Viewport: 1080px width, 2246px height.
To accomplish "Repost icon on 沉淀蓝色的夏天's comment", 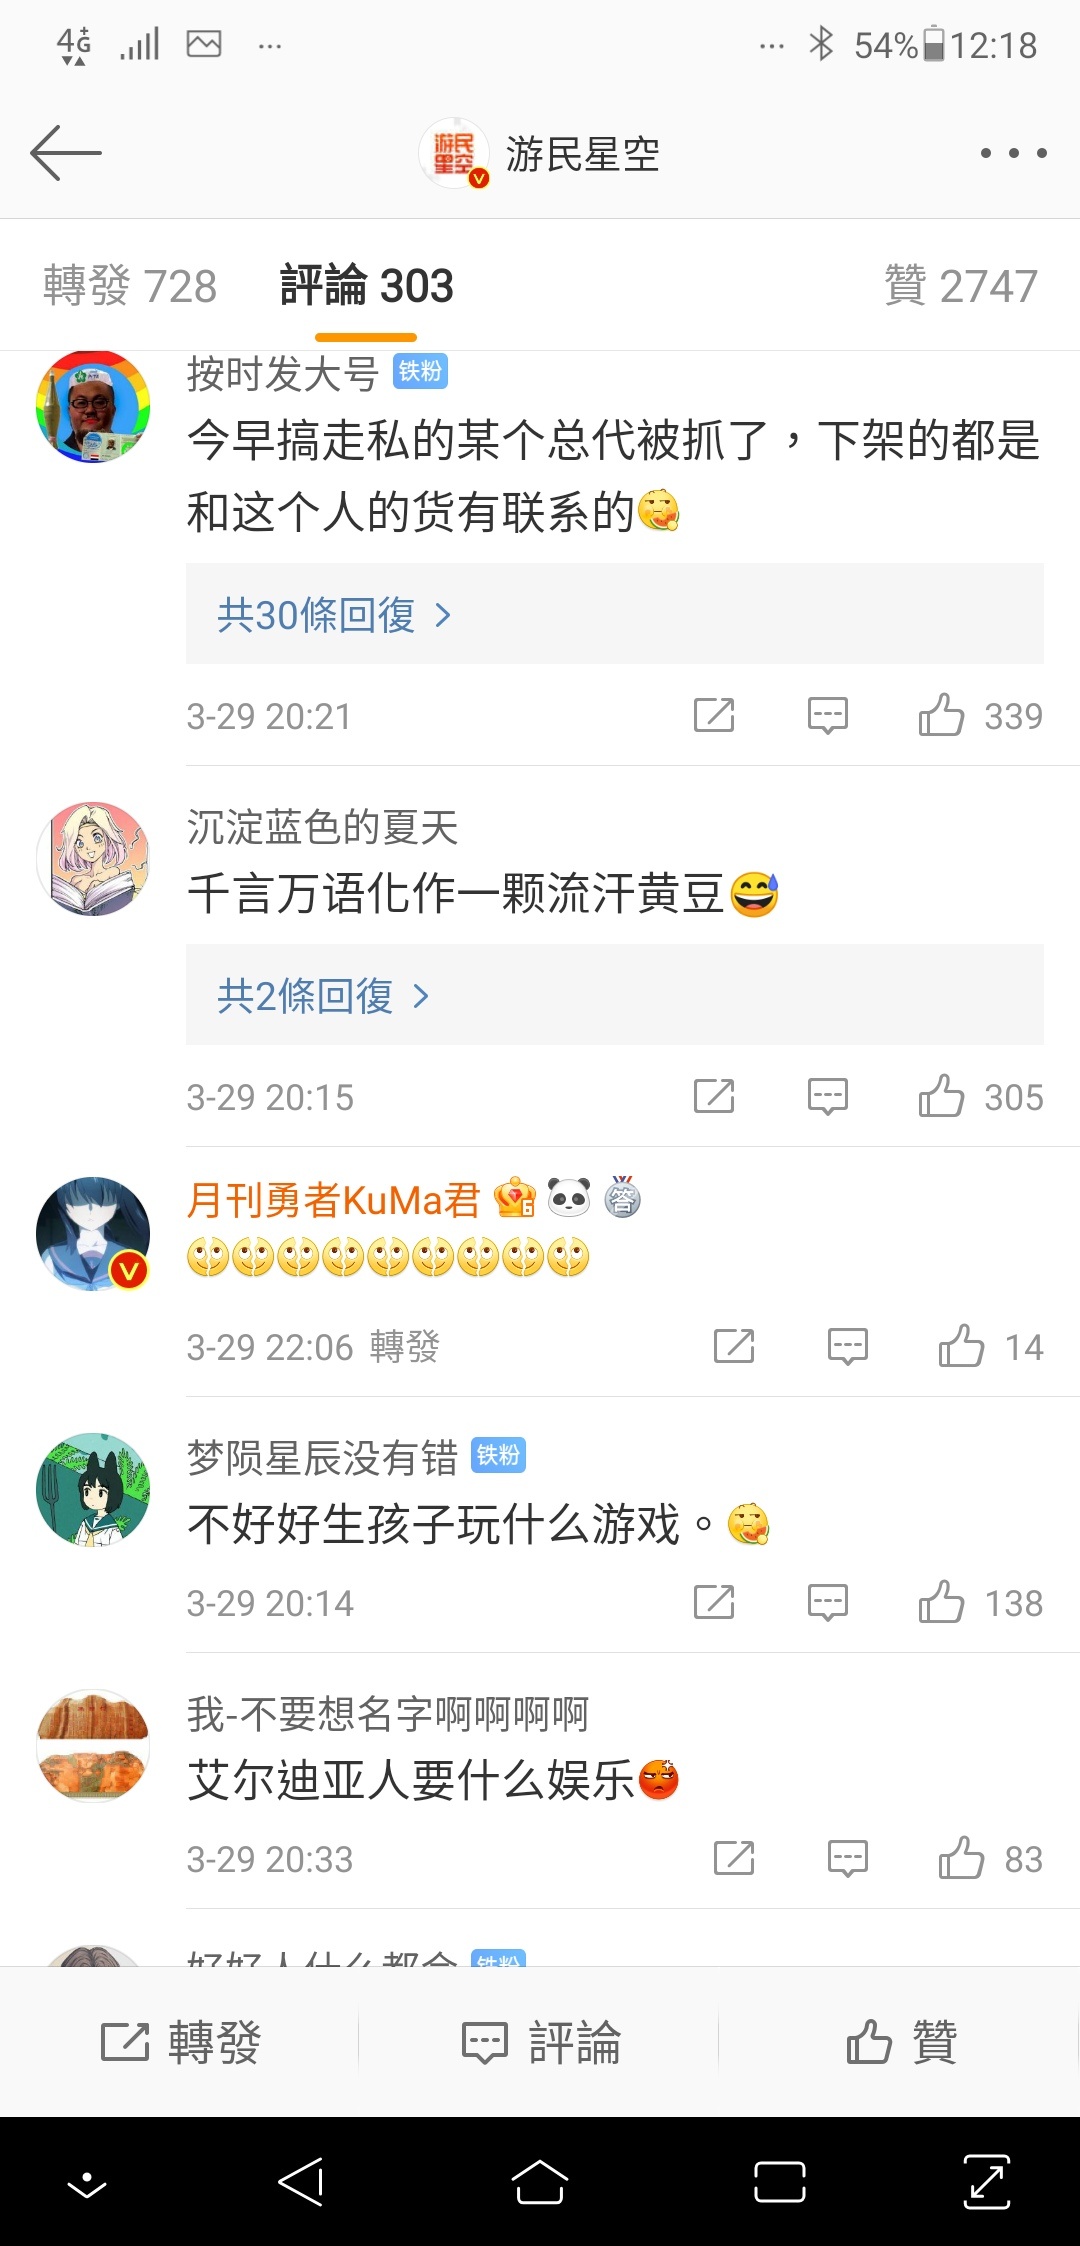I will click(714, 1097).
